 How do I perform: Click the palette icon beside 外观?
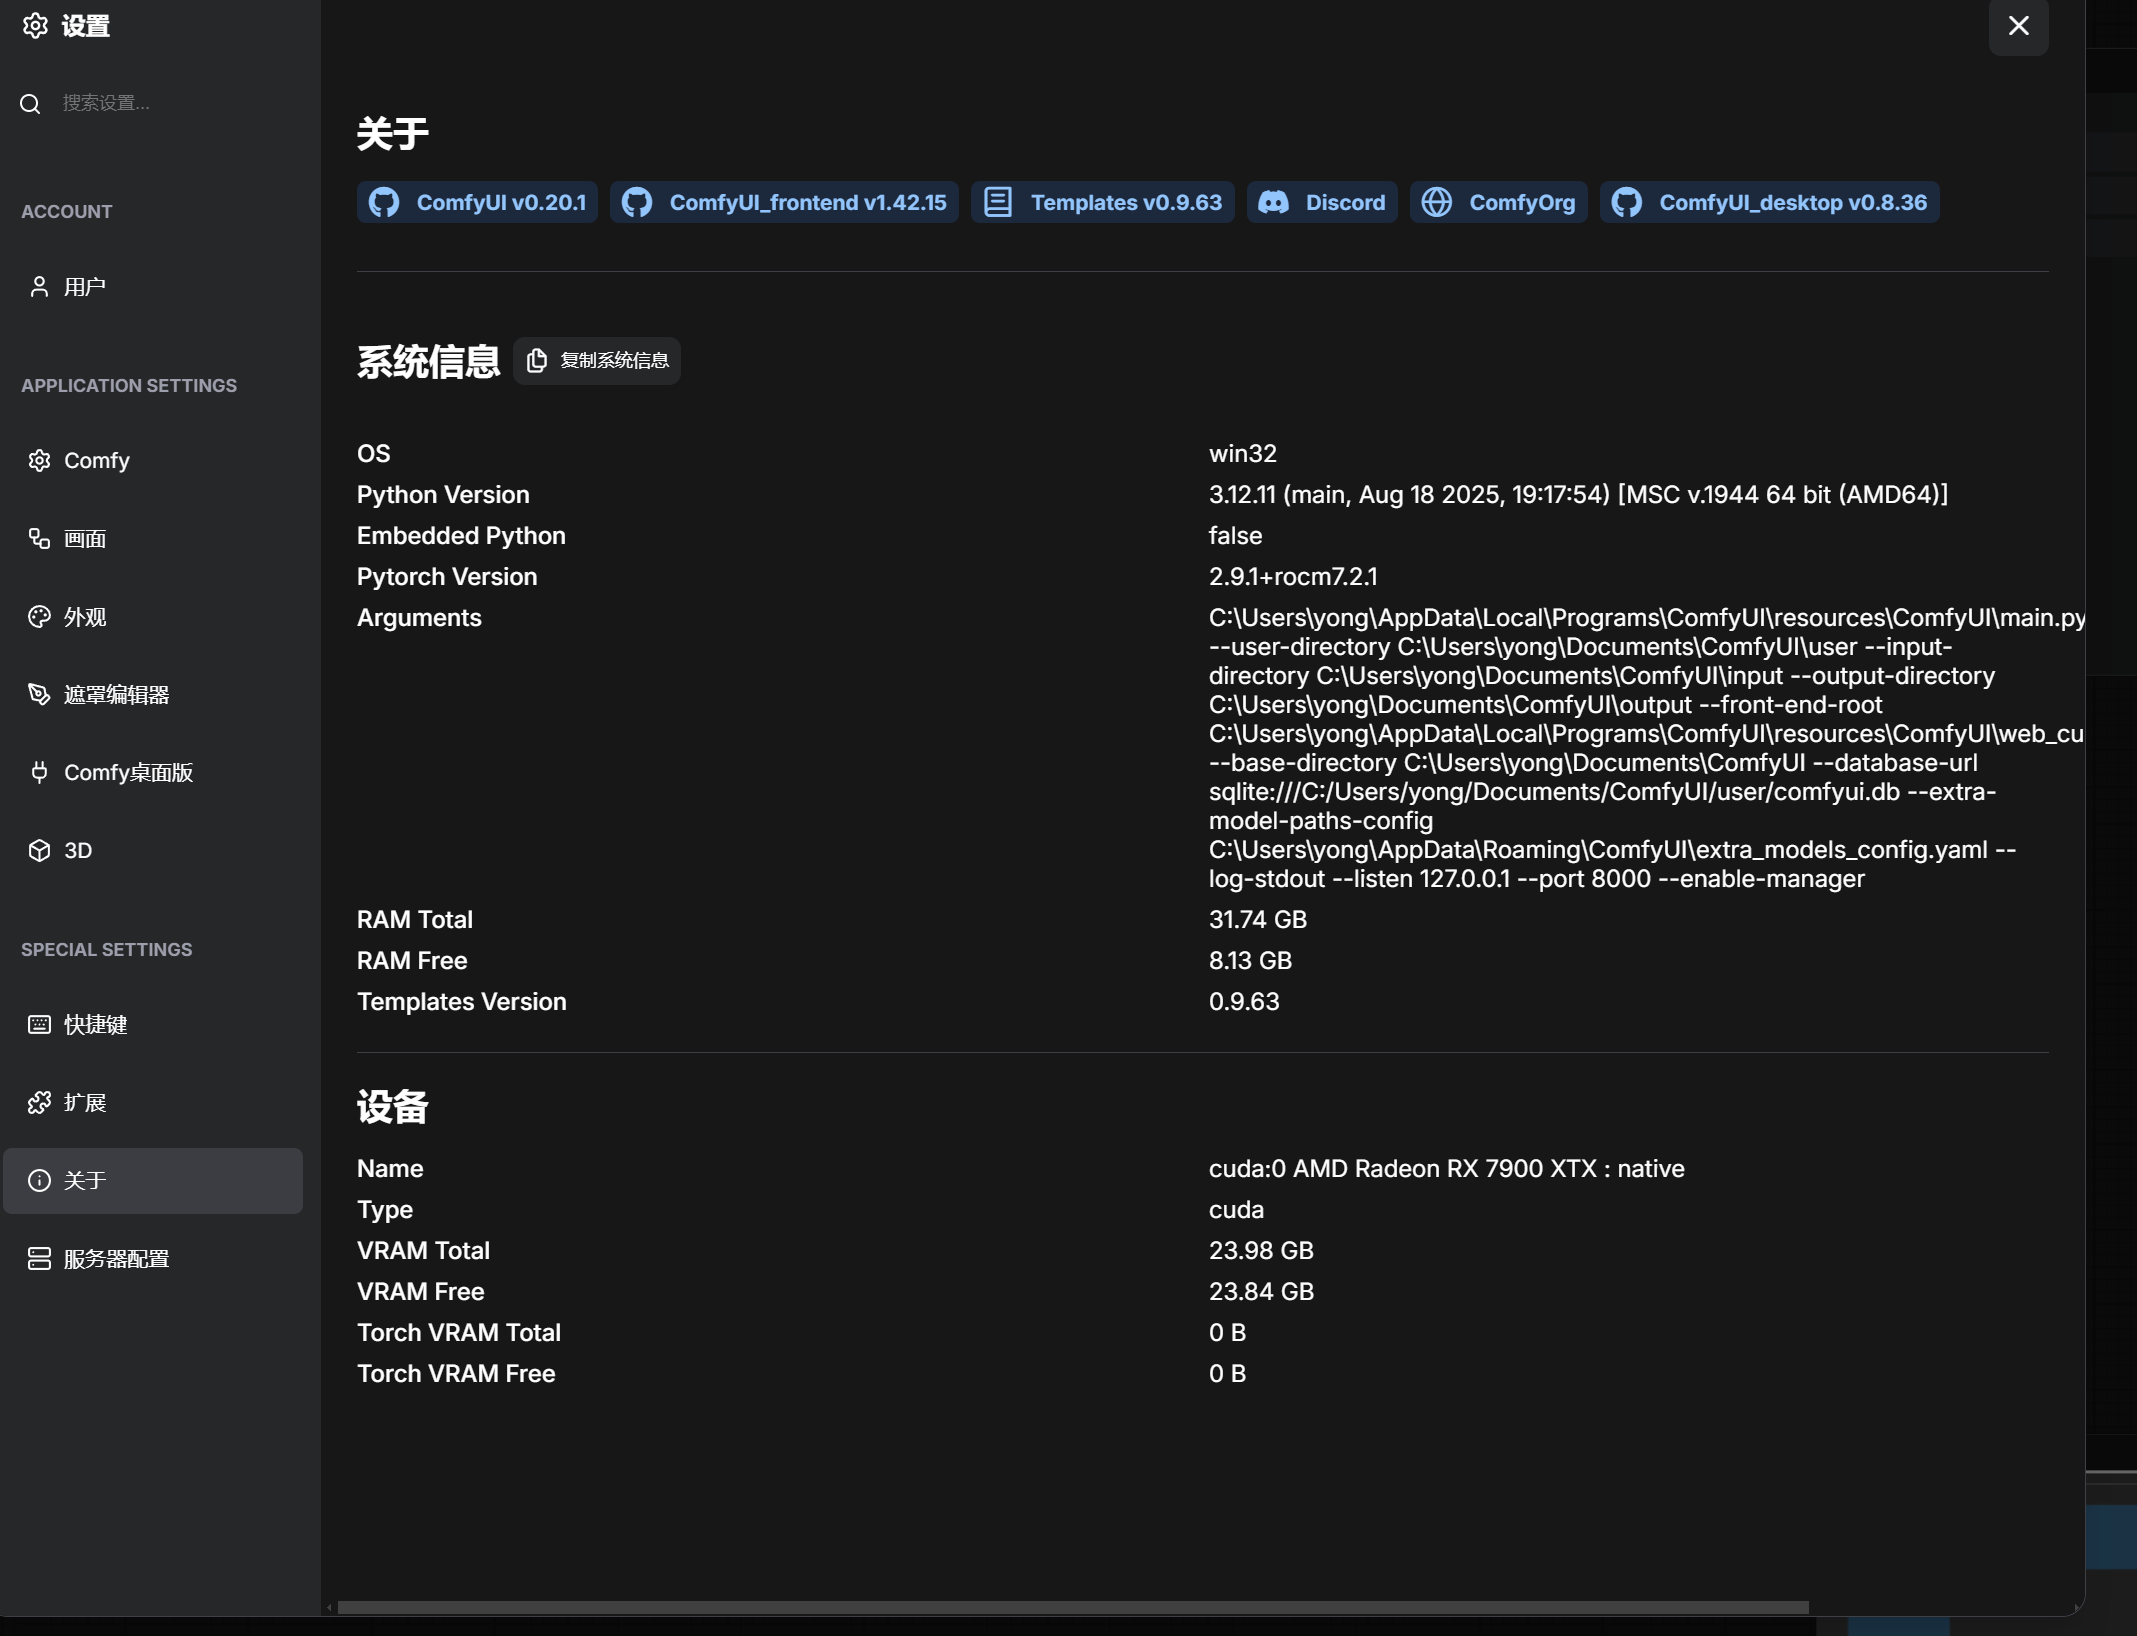(x=39, y=617)
